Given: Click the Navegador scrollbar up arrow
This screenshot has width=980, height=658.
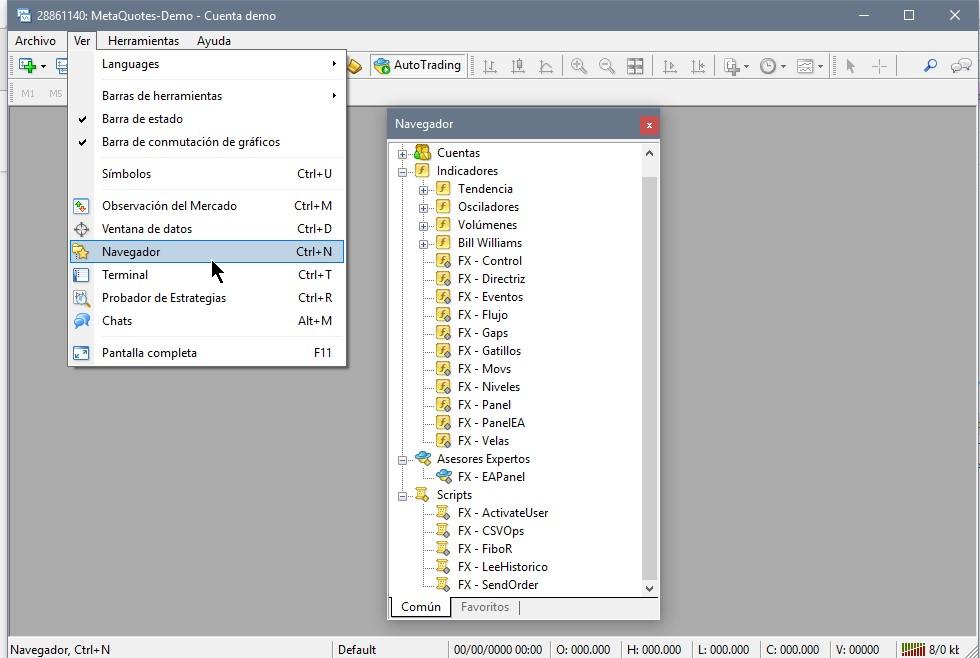Looking at the screenshot, I should coord(649,153).
